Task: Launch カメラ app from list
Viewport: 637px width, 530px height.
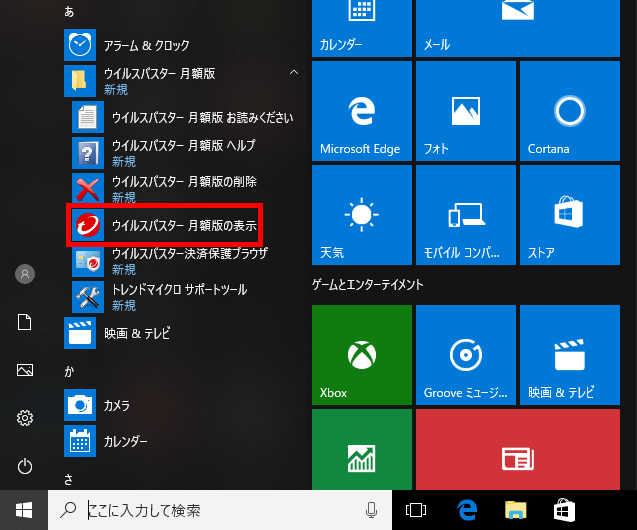Action: coord(118,405)
